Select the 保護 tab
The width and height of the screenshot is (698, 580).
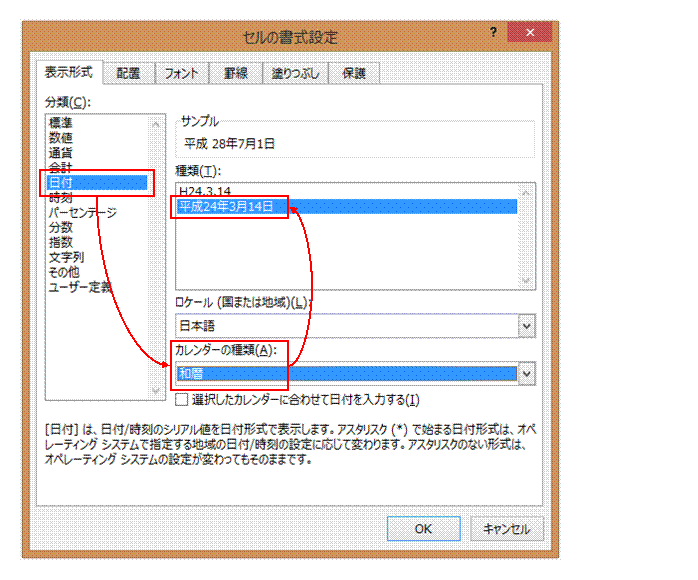tap(354, 73)
